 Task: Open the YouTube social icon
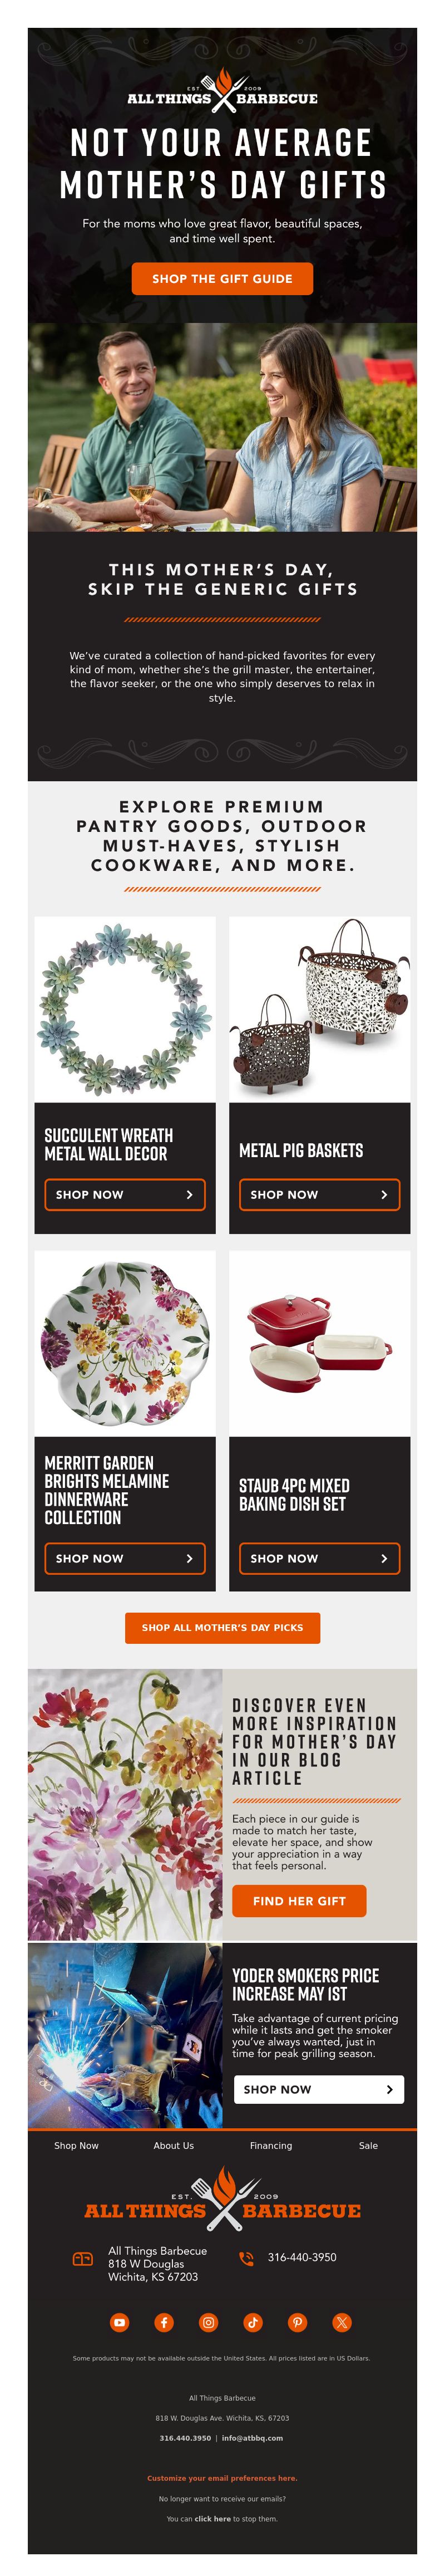click(119, 2323)
